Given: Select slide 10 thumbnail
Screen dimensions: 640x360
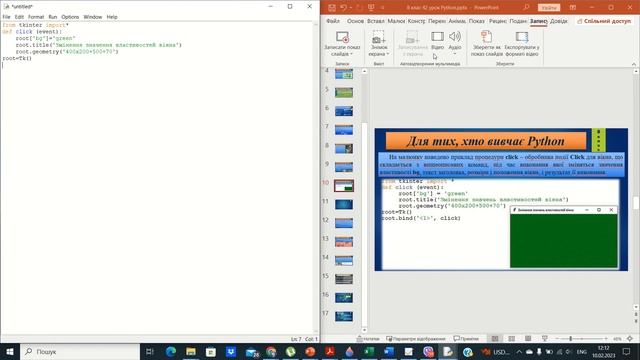Looking at the screenshot, I should pos(344,186).
